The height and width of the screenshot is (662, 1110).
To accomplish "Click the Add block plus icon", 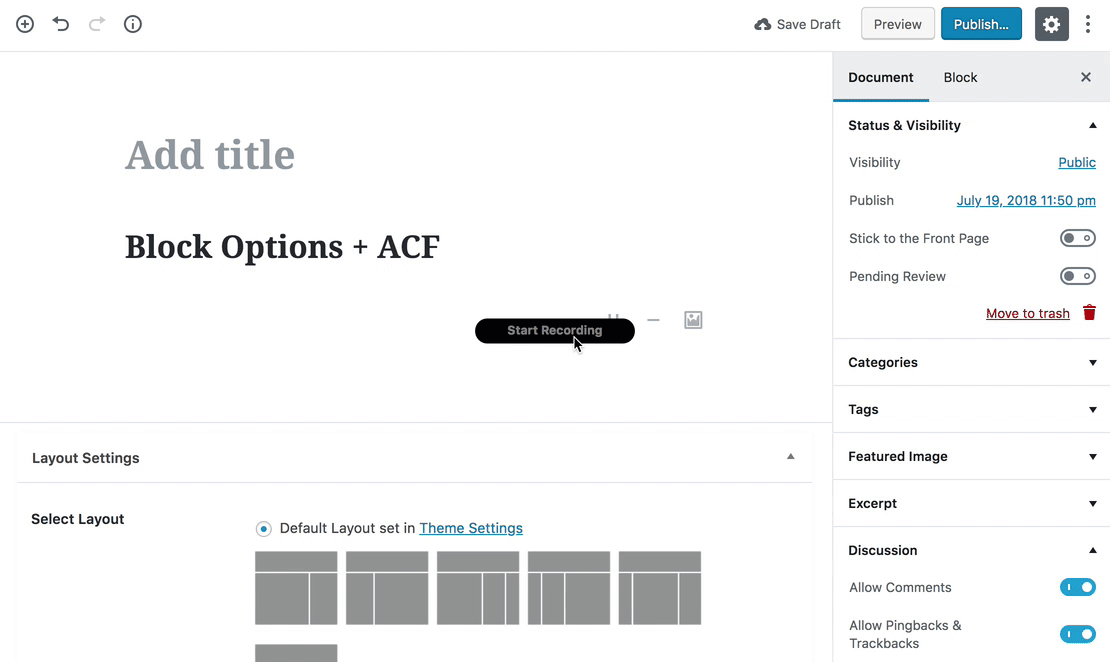I will click(25, 24).
